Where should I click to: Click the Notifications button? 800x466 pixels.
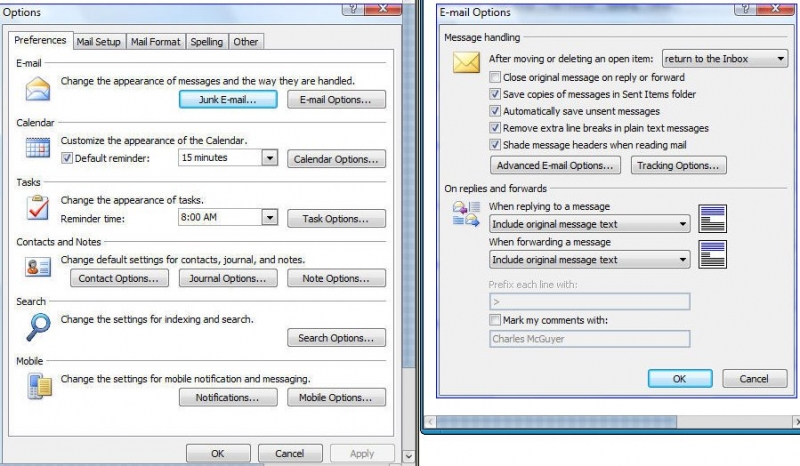(x=228, y=398)
